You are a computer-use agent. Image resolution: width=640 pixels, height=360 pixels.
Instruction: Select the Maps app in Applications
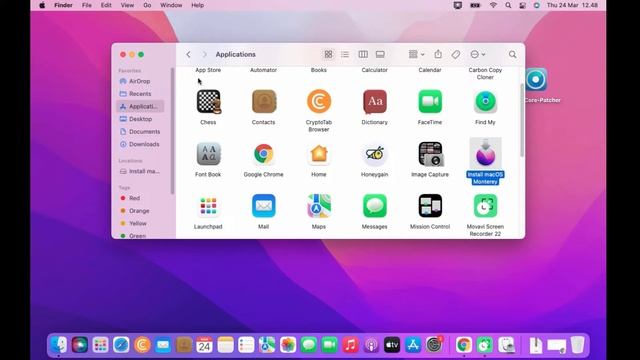click(319, 206)
